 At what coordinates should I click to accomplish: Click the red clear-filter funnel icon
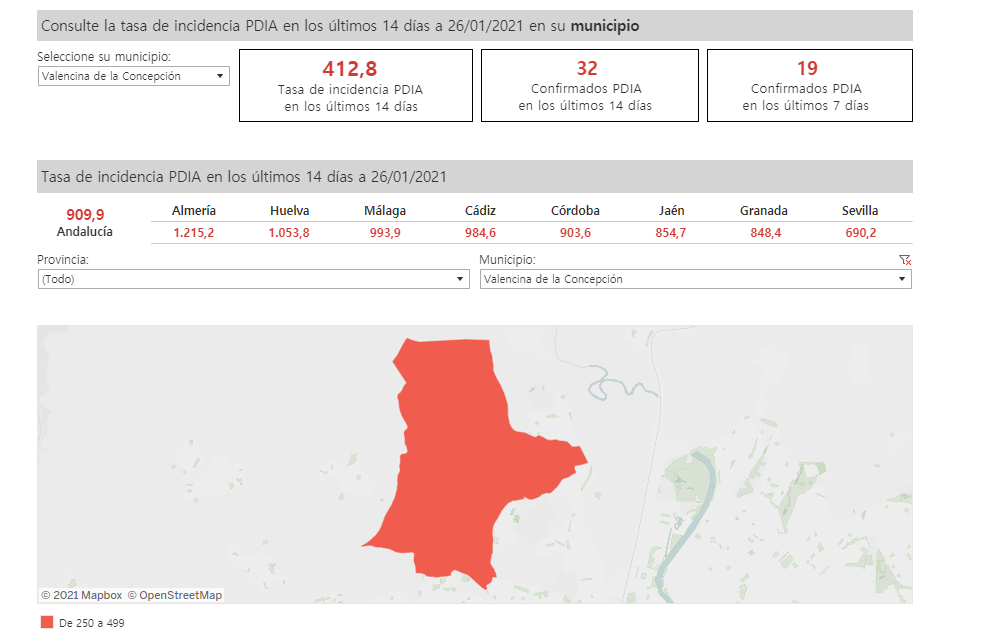point(905,260)
